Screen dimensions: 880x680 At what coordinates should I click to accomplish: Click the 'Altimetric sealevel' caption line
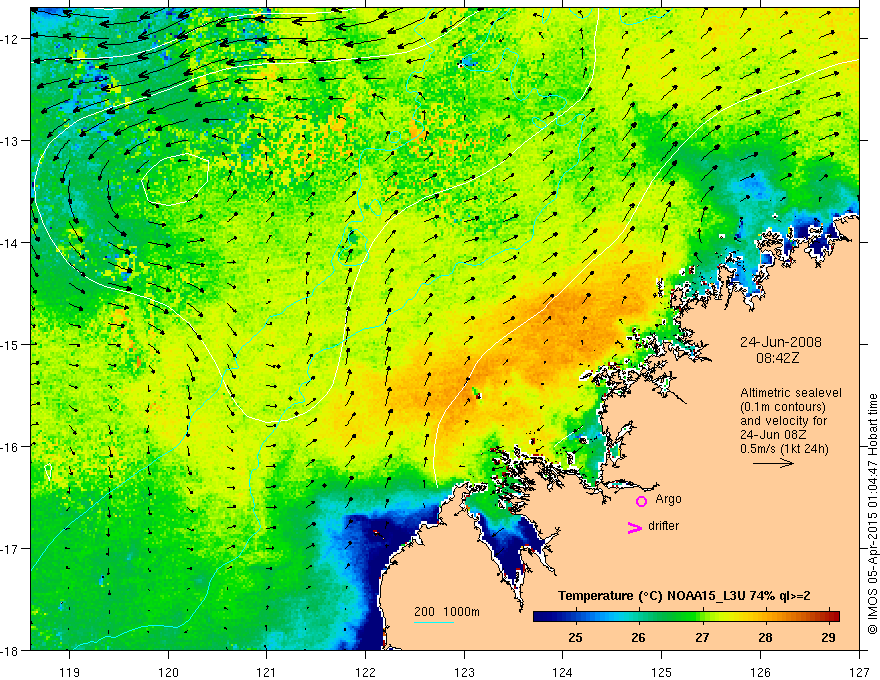coord(791,393)
